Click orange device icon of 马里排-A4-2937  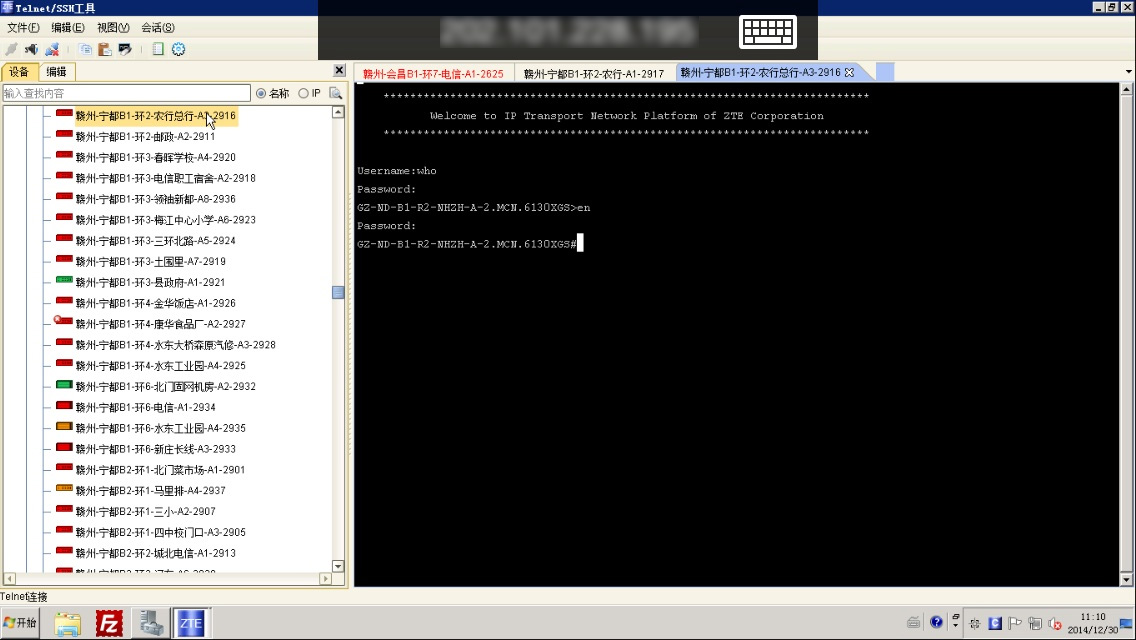coord(64,489)
